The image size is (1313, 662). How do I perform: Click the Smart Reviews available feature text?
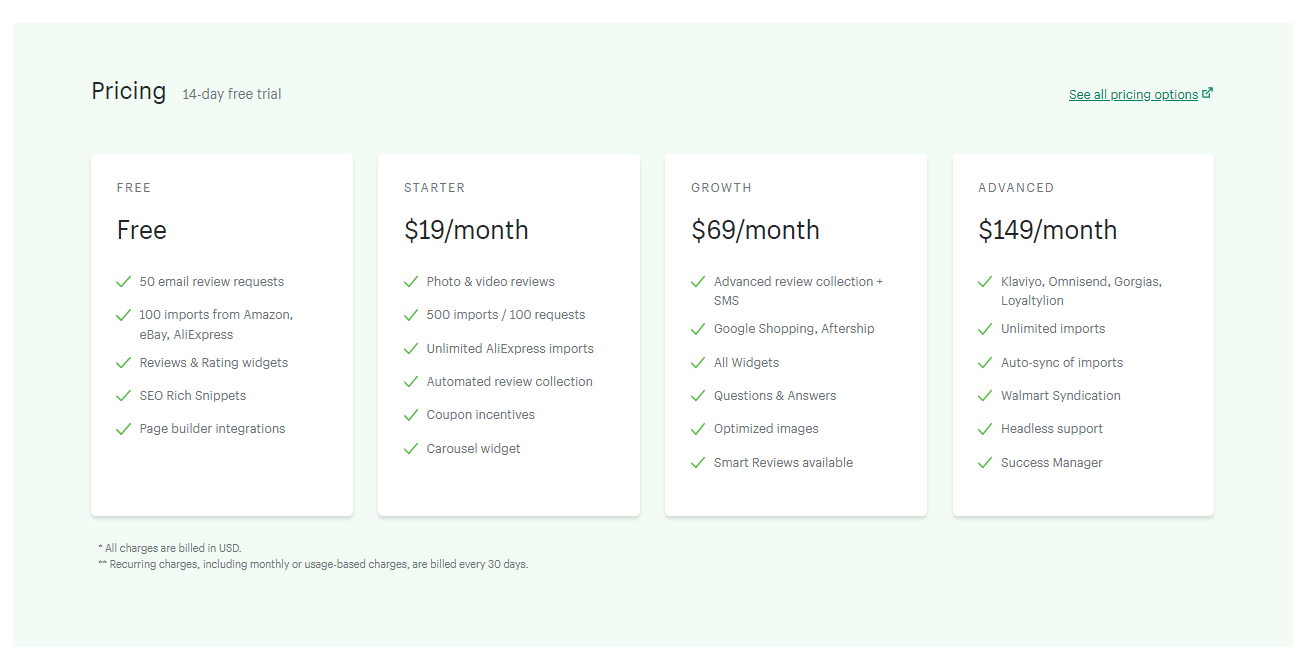(783, 463)
